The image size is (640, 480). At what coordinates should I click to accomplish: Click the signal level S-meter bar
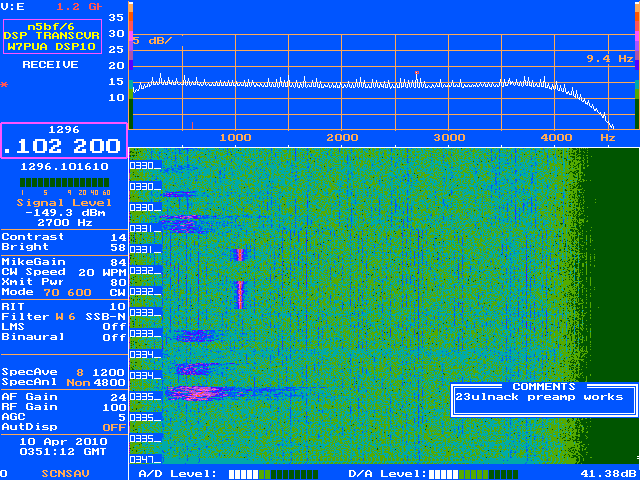point(64,182)
